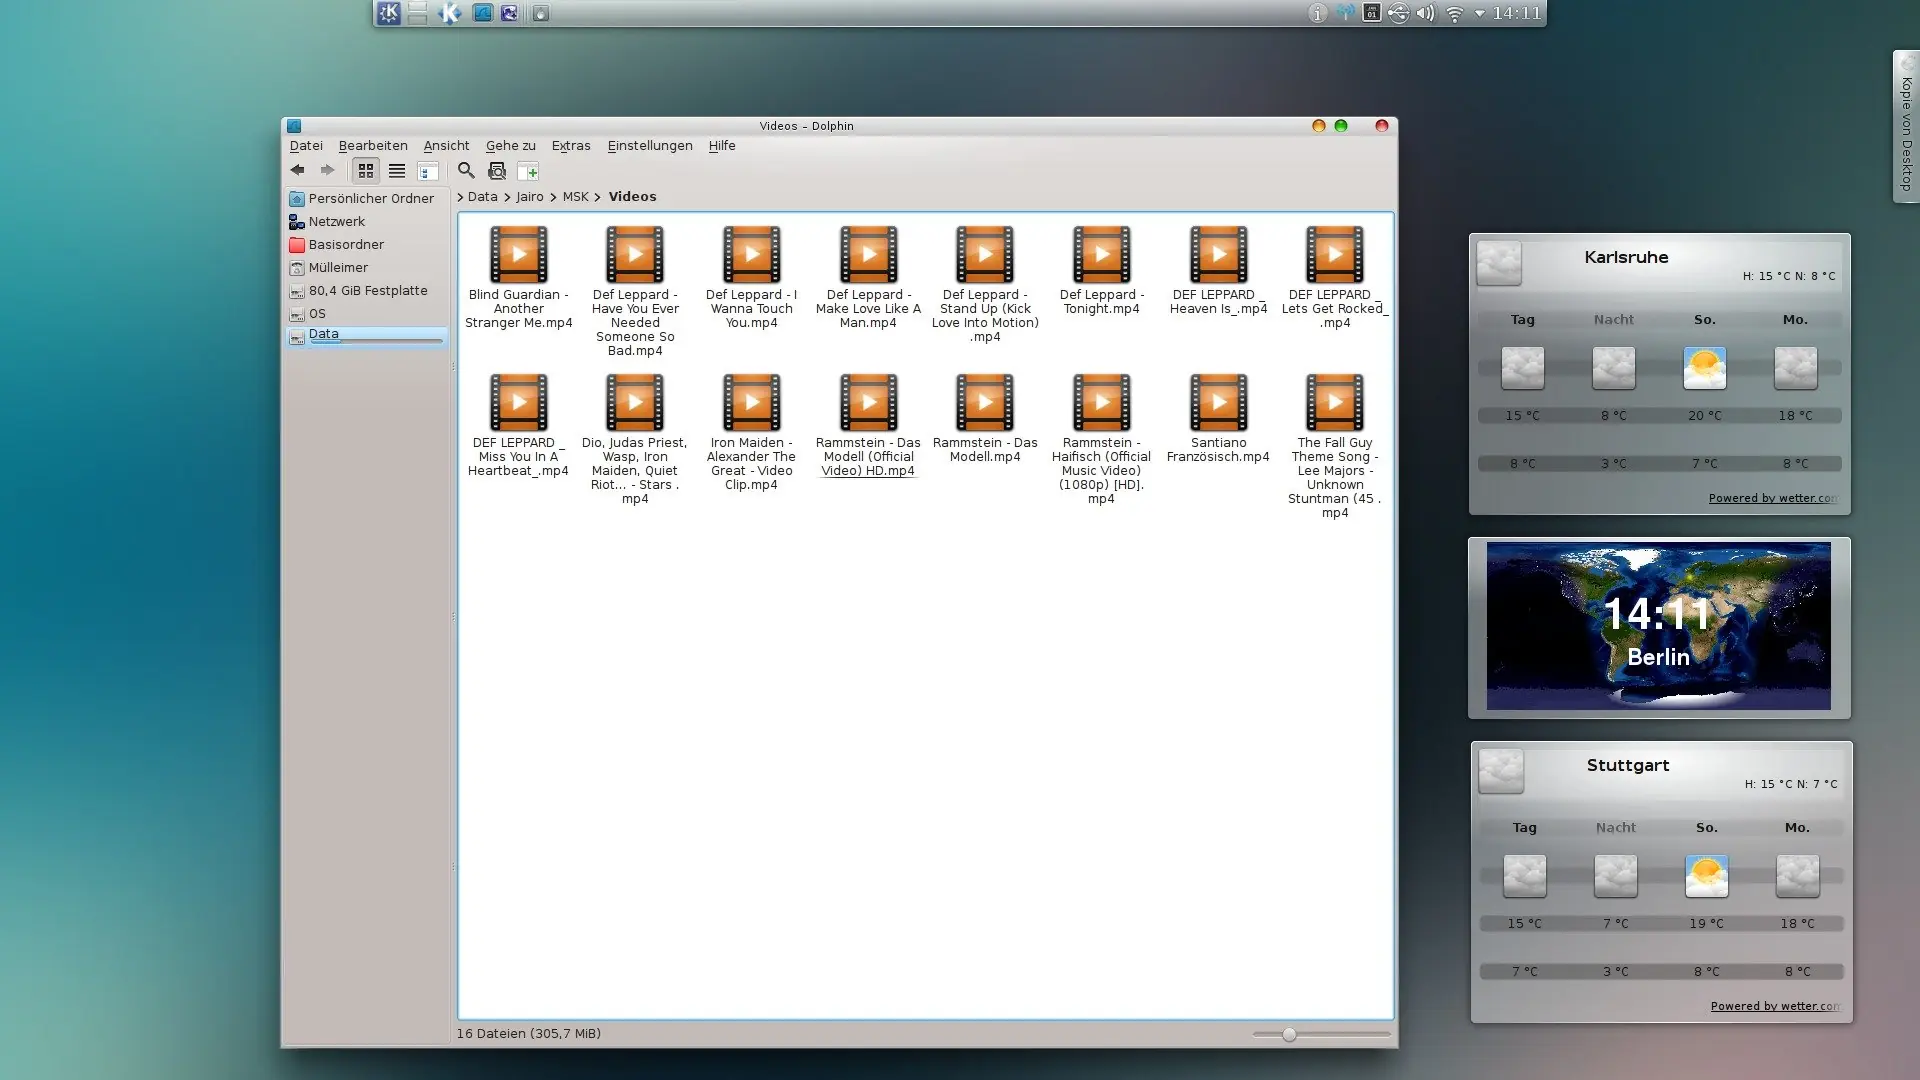Click the virtual desktop pager in panel

pos(418,13)
